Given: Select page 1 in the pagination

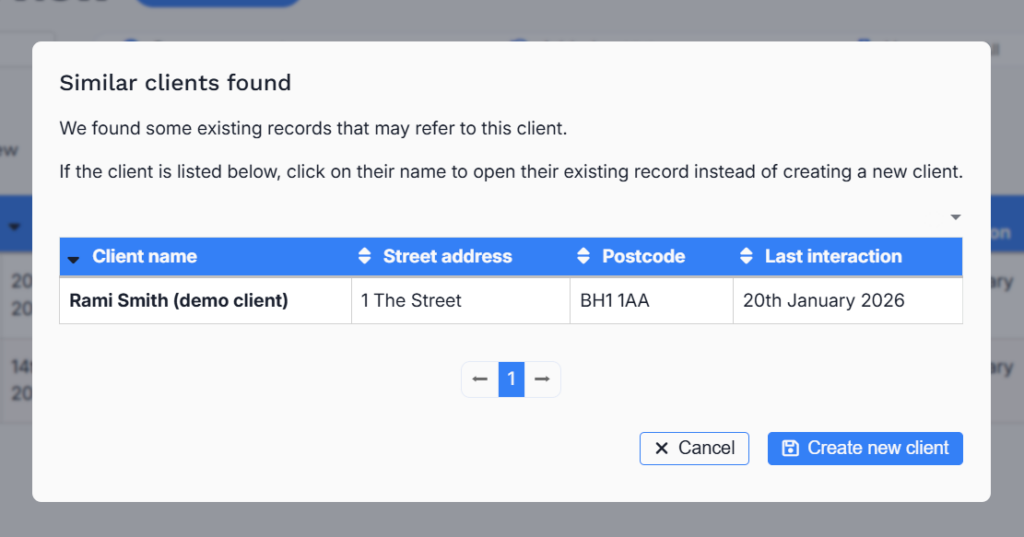Looking at the screenshot, I should (x=511, y=379).
